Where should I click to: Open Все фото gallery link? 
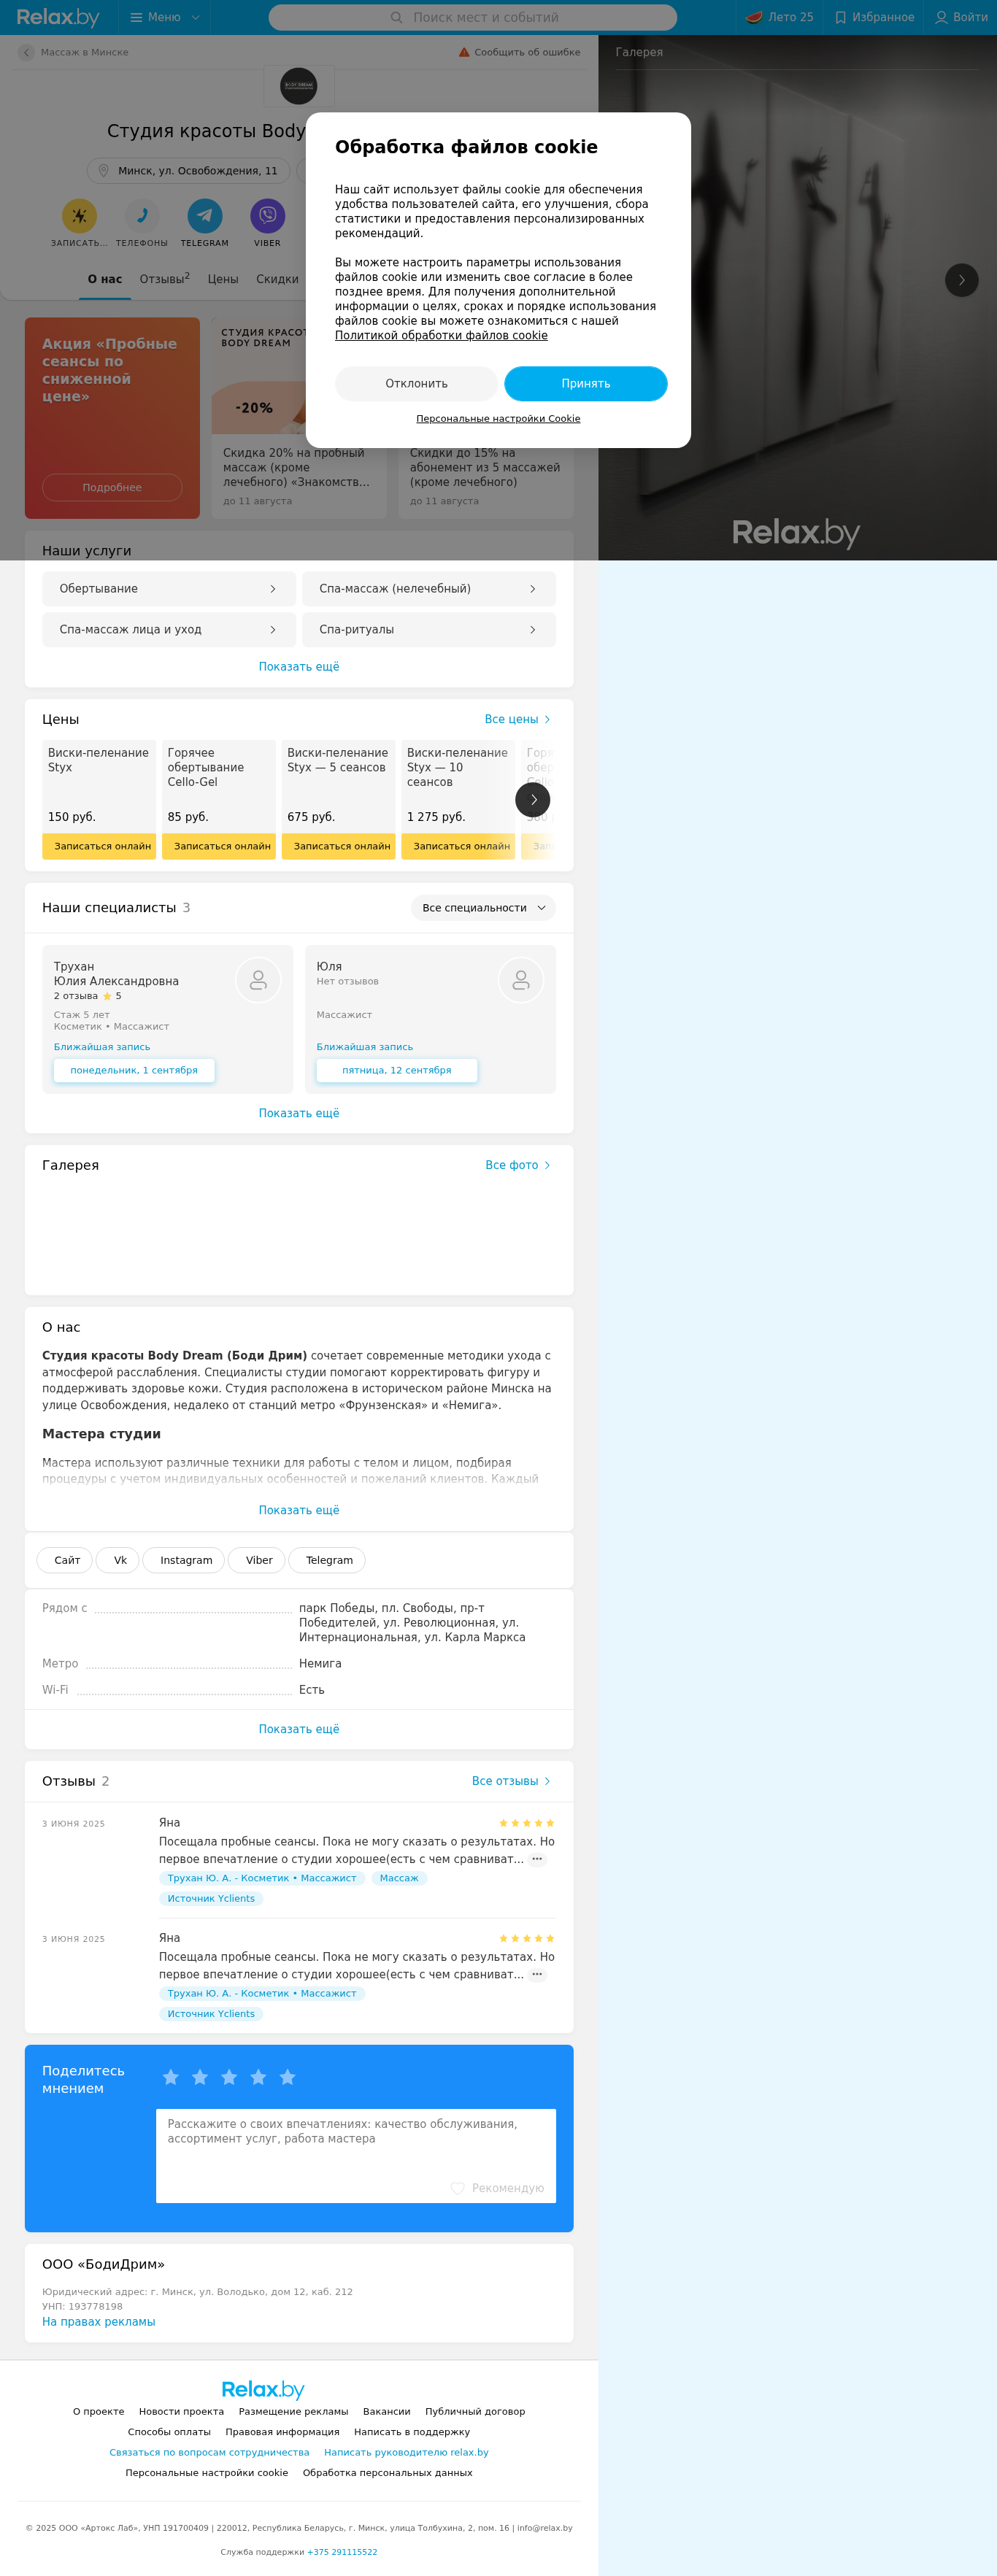point(518,1165)
